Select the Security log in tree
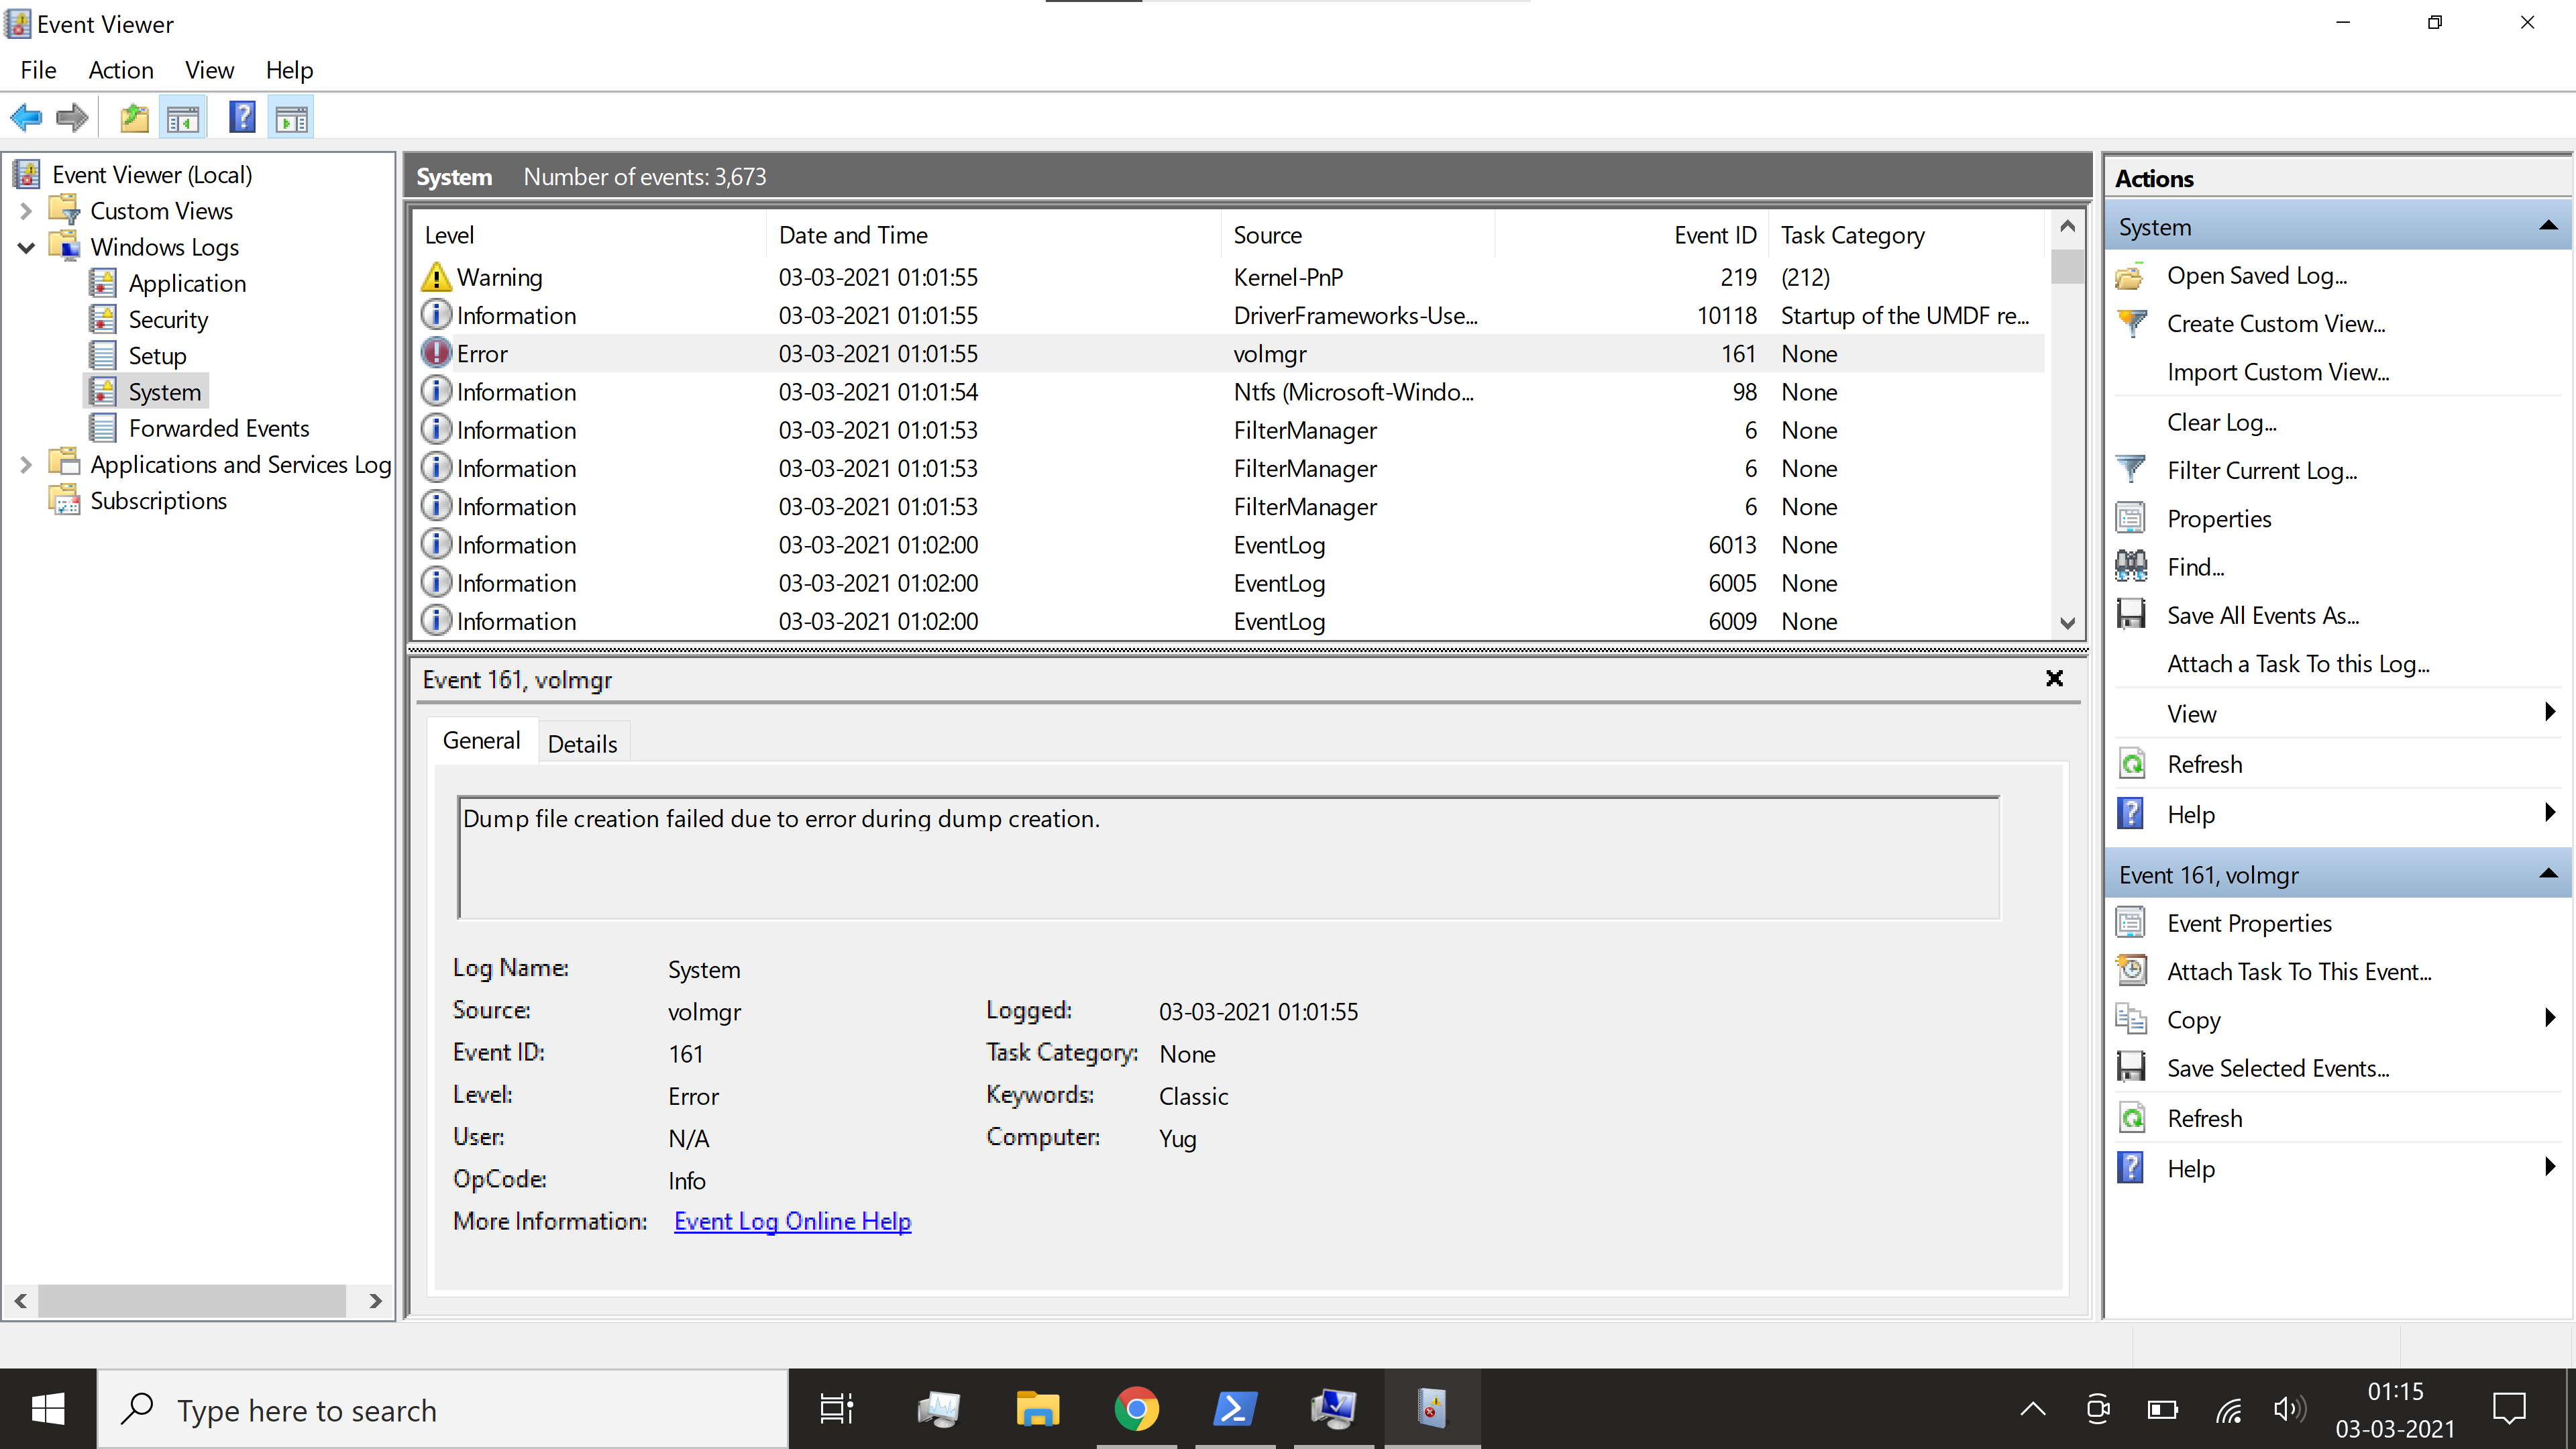The image size is (2576, 1449). pyautogui.click(x=168, y=320)
